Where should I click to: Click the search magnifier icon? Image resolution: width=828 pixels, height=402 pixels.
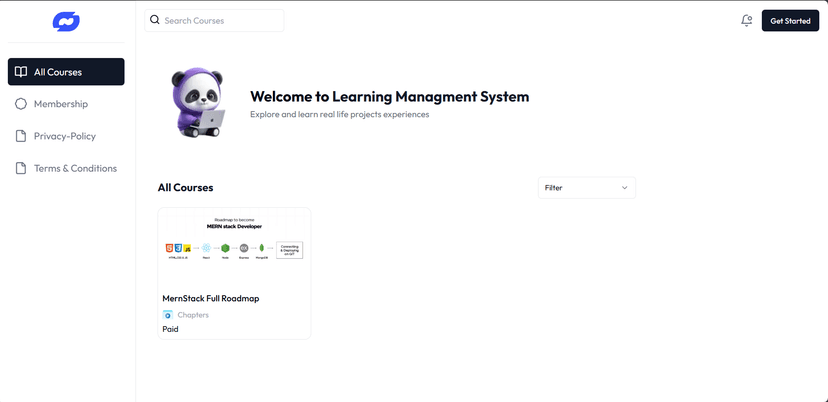tap(155, 20)
